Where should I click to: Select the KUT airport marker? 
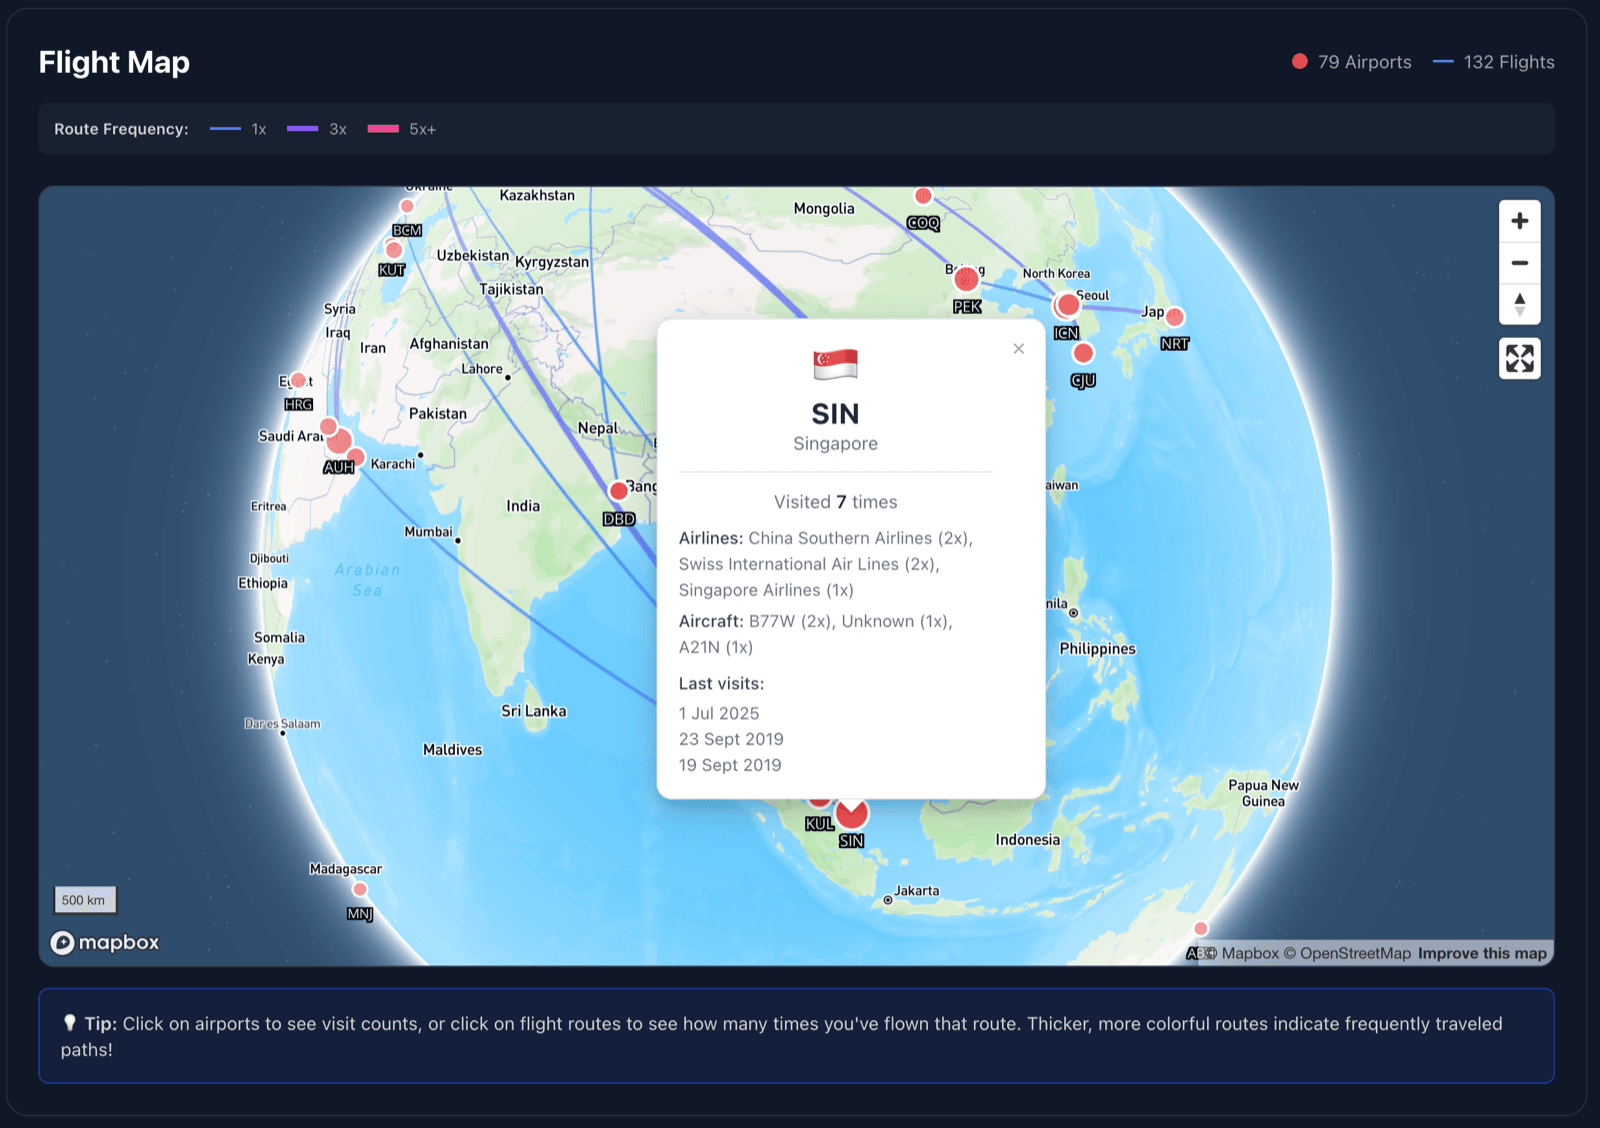[x=394, y=250]
